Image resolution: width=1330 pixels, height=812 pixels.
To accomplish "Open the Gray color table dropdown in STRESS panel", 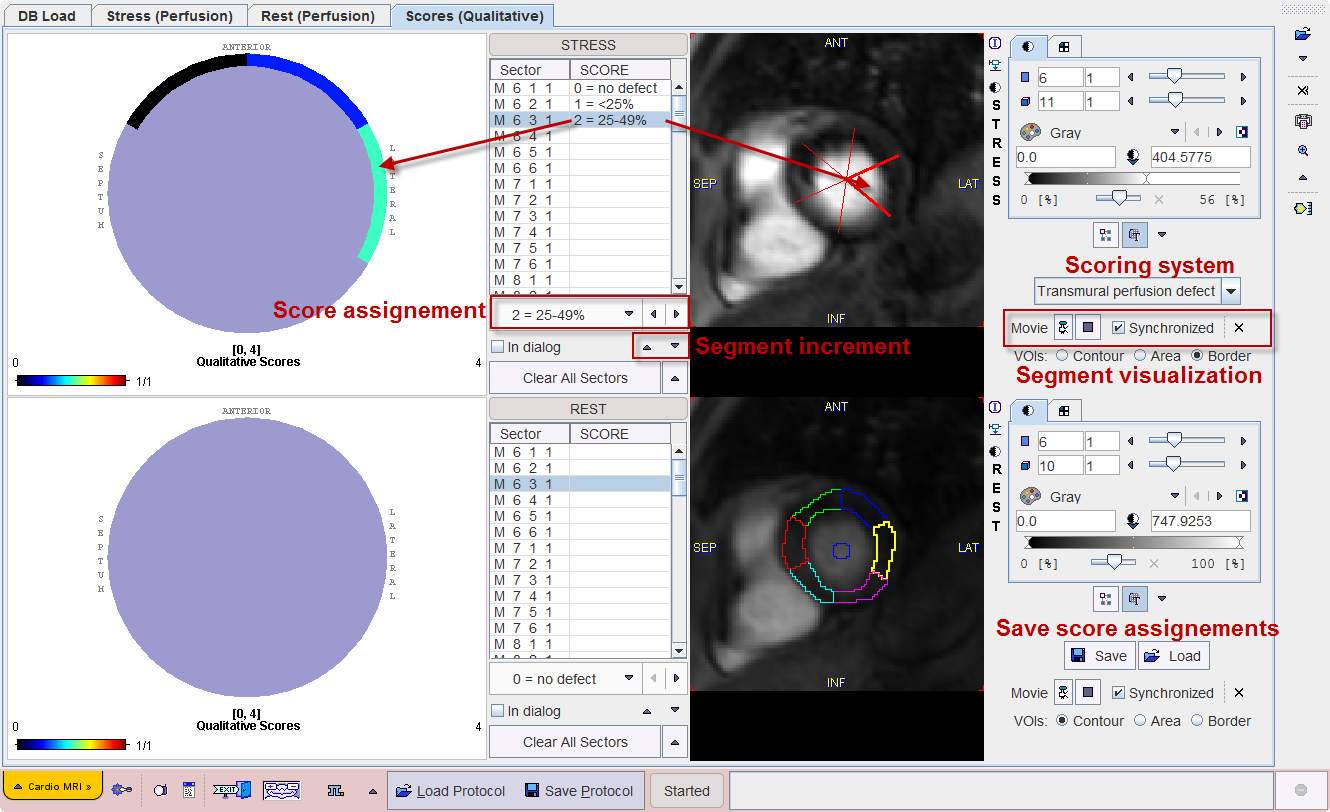I will coord(1175,132).
